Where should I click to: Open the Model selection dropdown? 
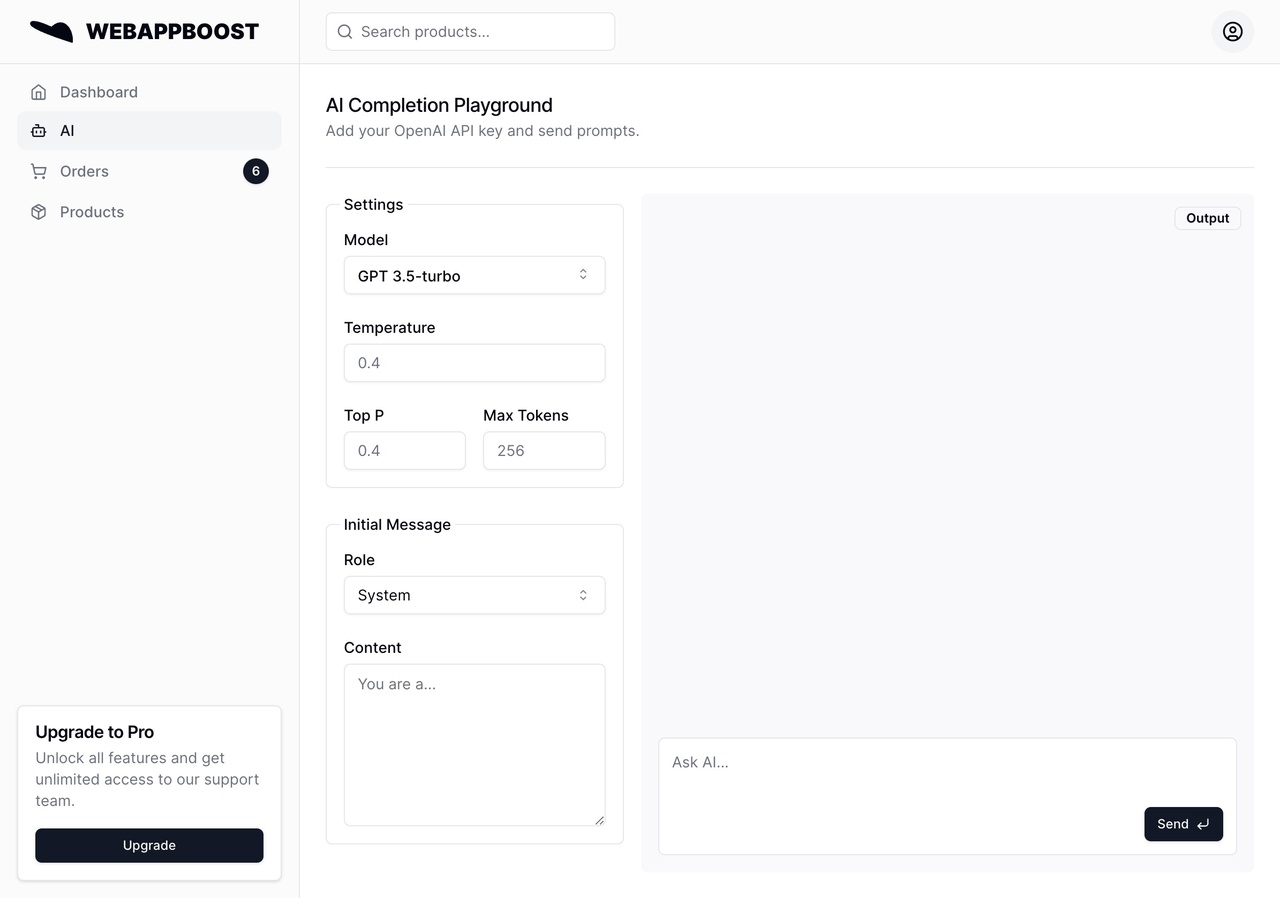474,275
